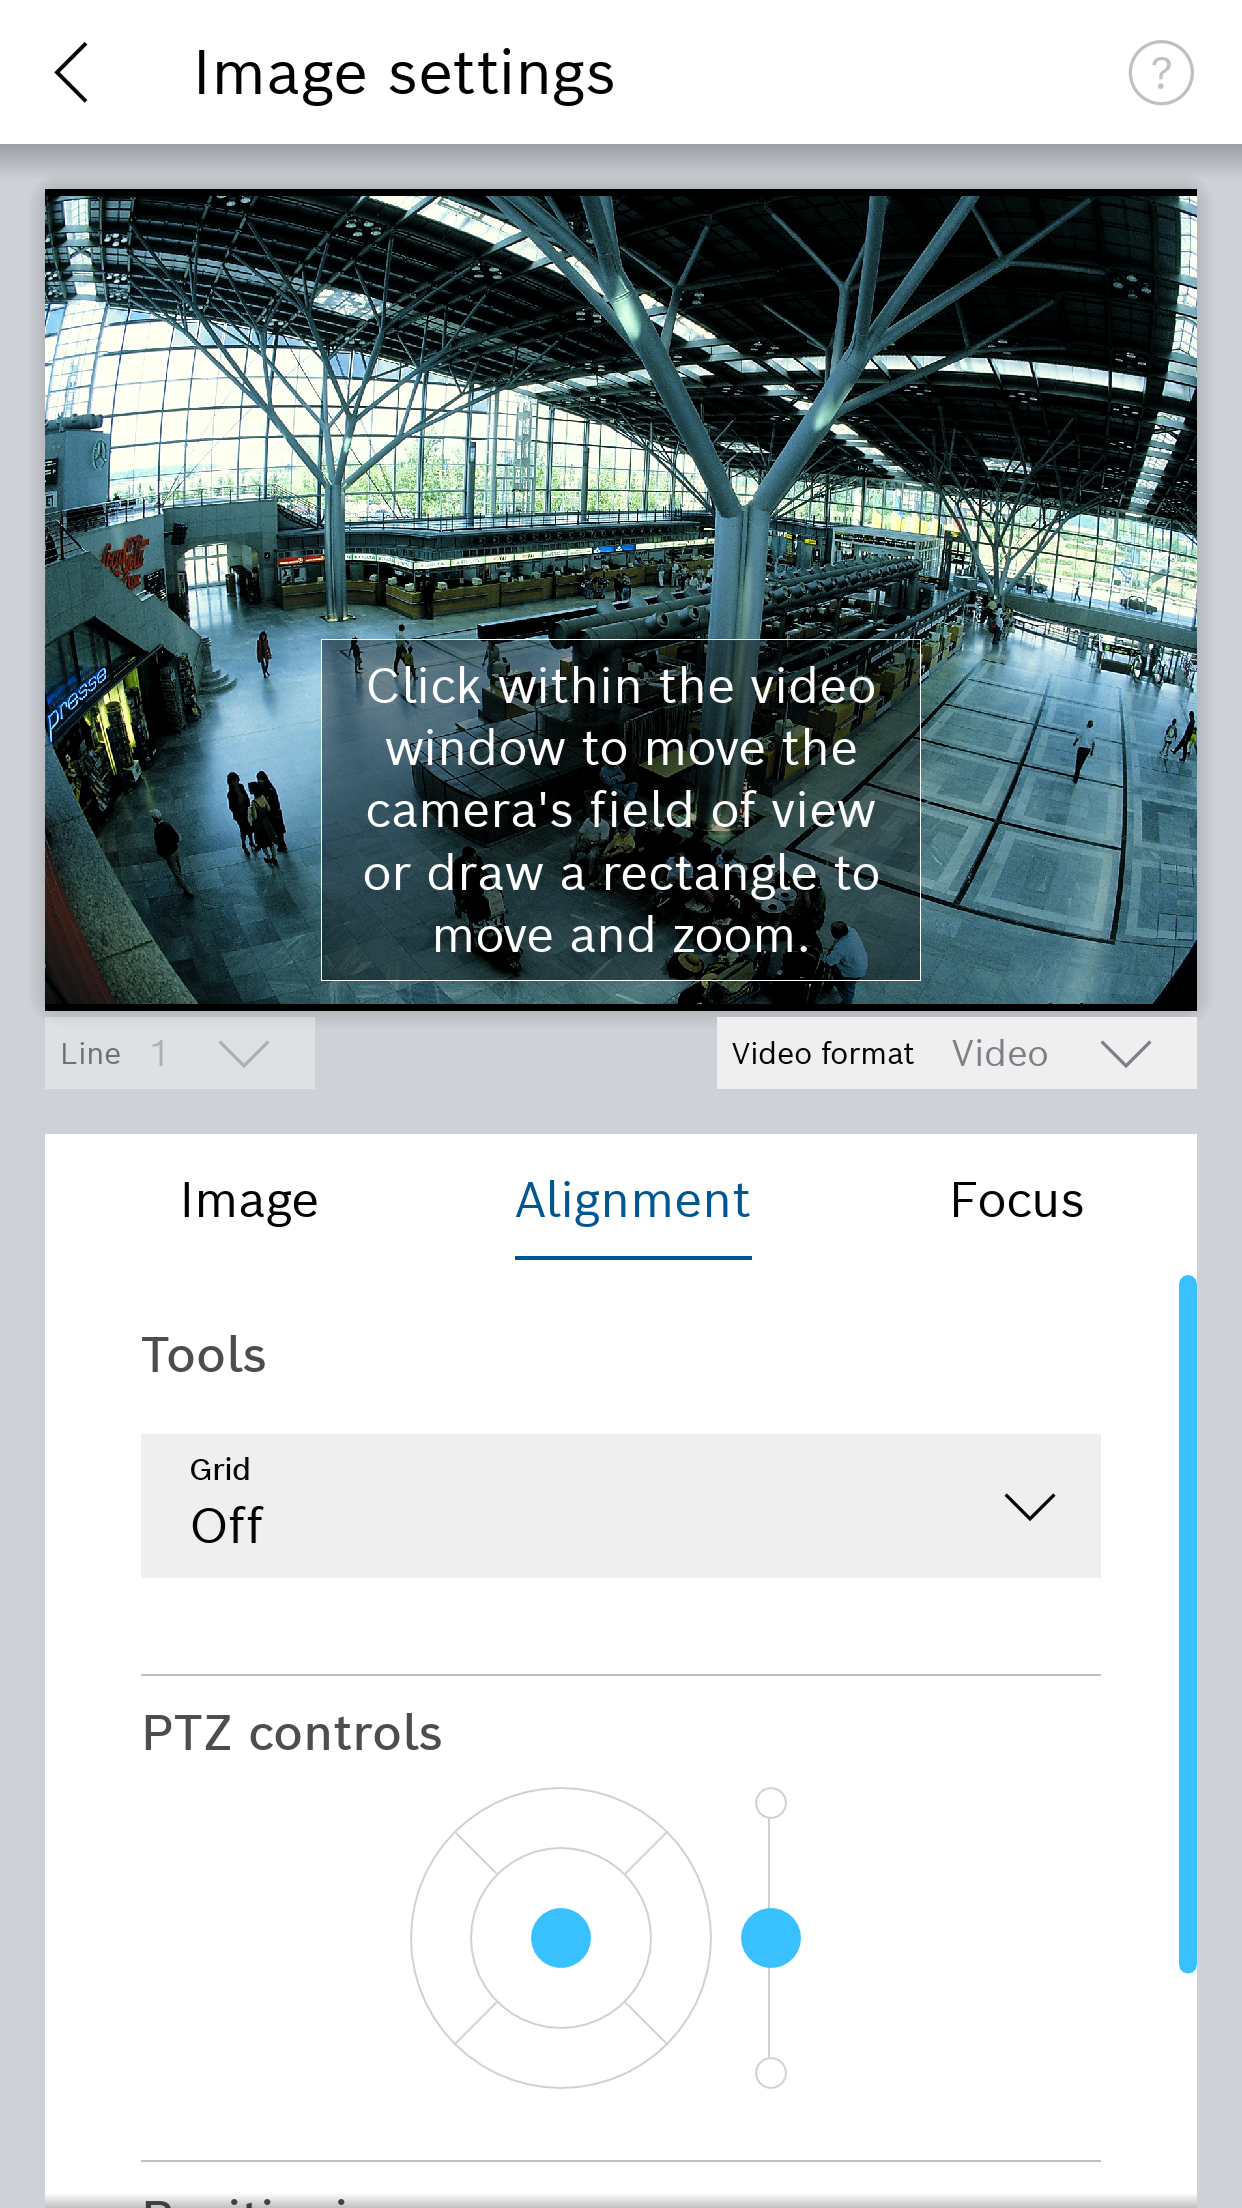
Task: Go back using the arrow icon
Action: [x=71, y=73]
